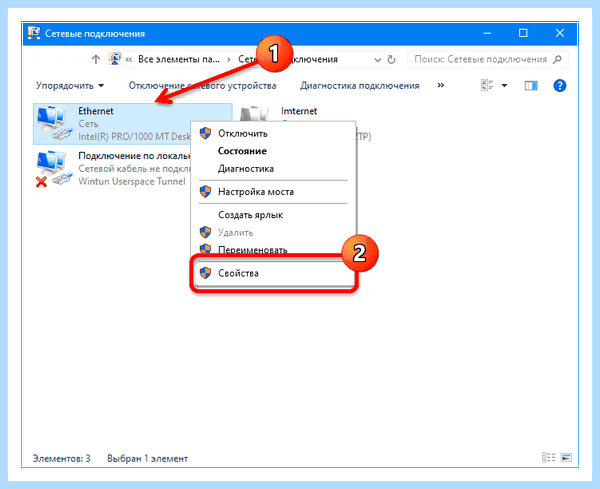Show more toolbar commands chevron
600x489 pixels.
coord(441,85)
